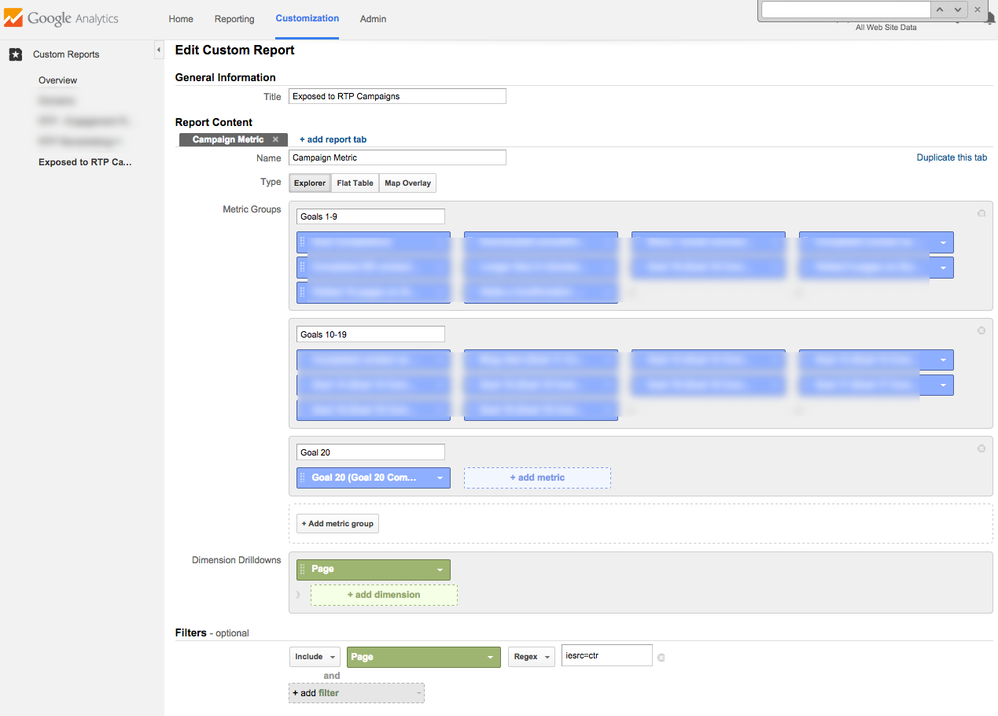Viewport: 998px width, 716px height.
Task: Click the Add metric group button
Action: (338, 523)
